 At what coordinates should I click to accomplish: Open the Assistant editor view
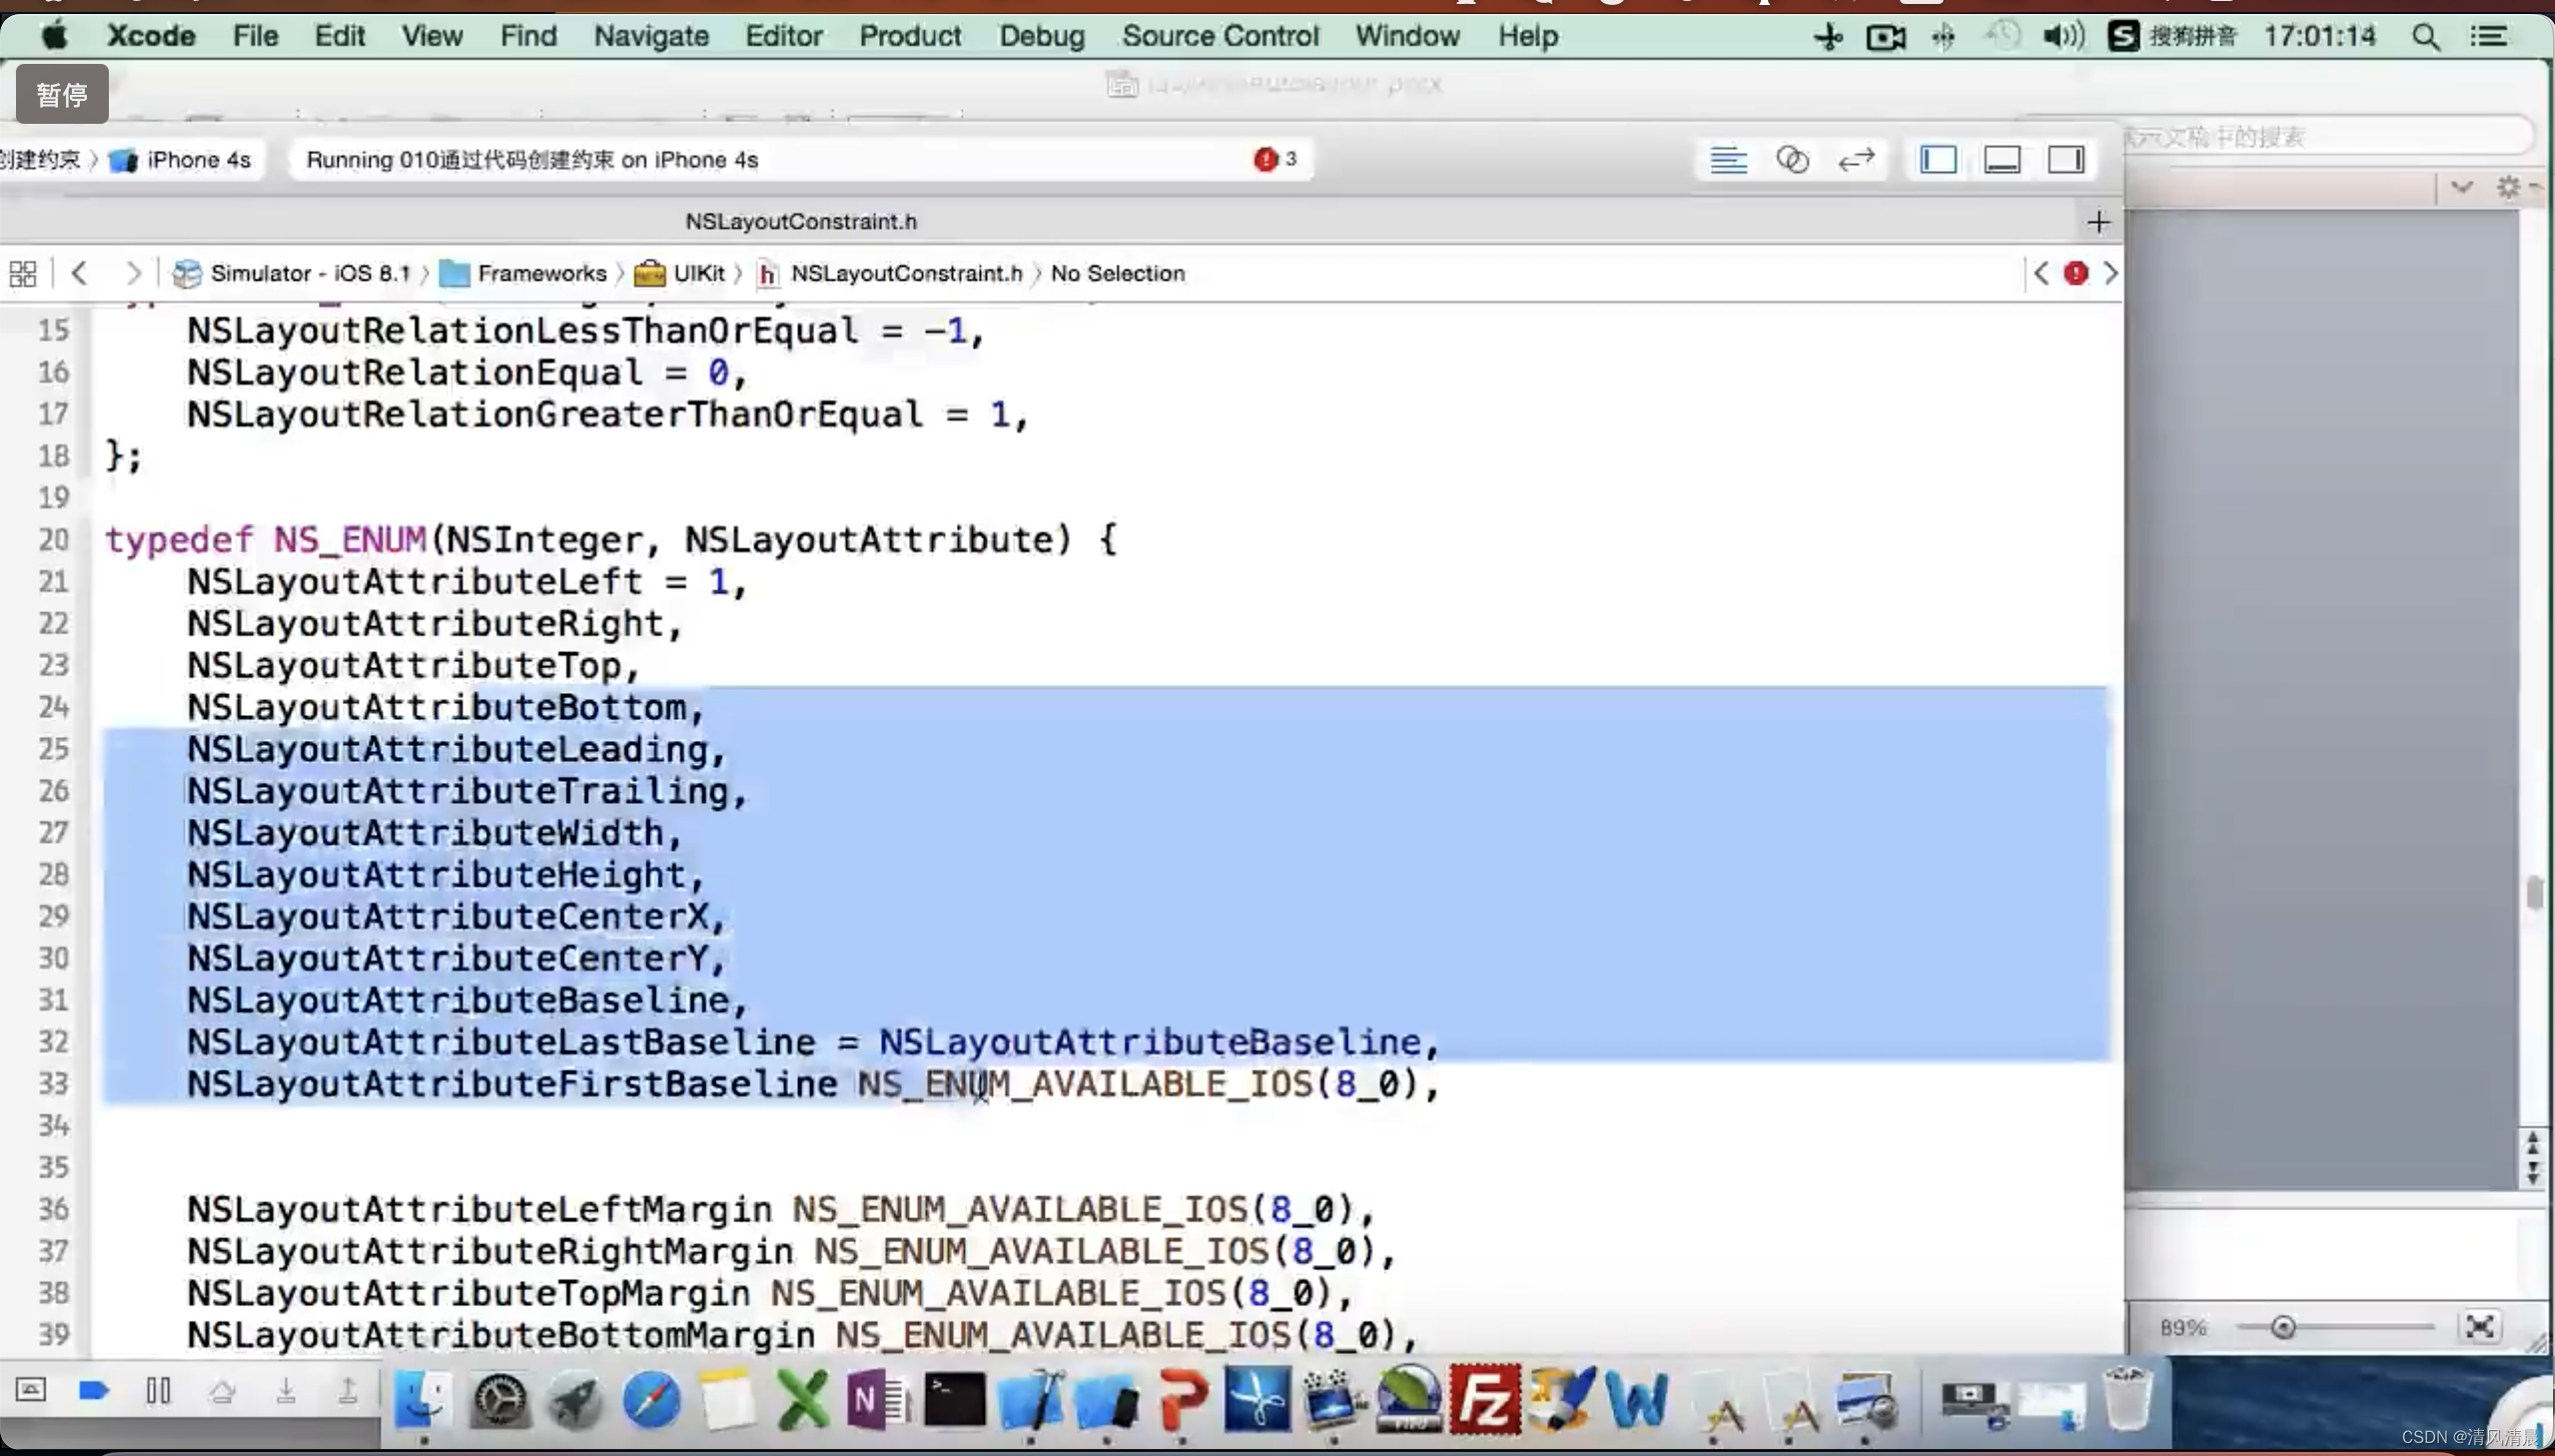(x=1792, y=160)
